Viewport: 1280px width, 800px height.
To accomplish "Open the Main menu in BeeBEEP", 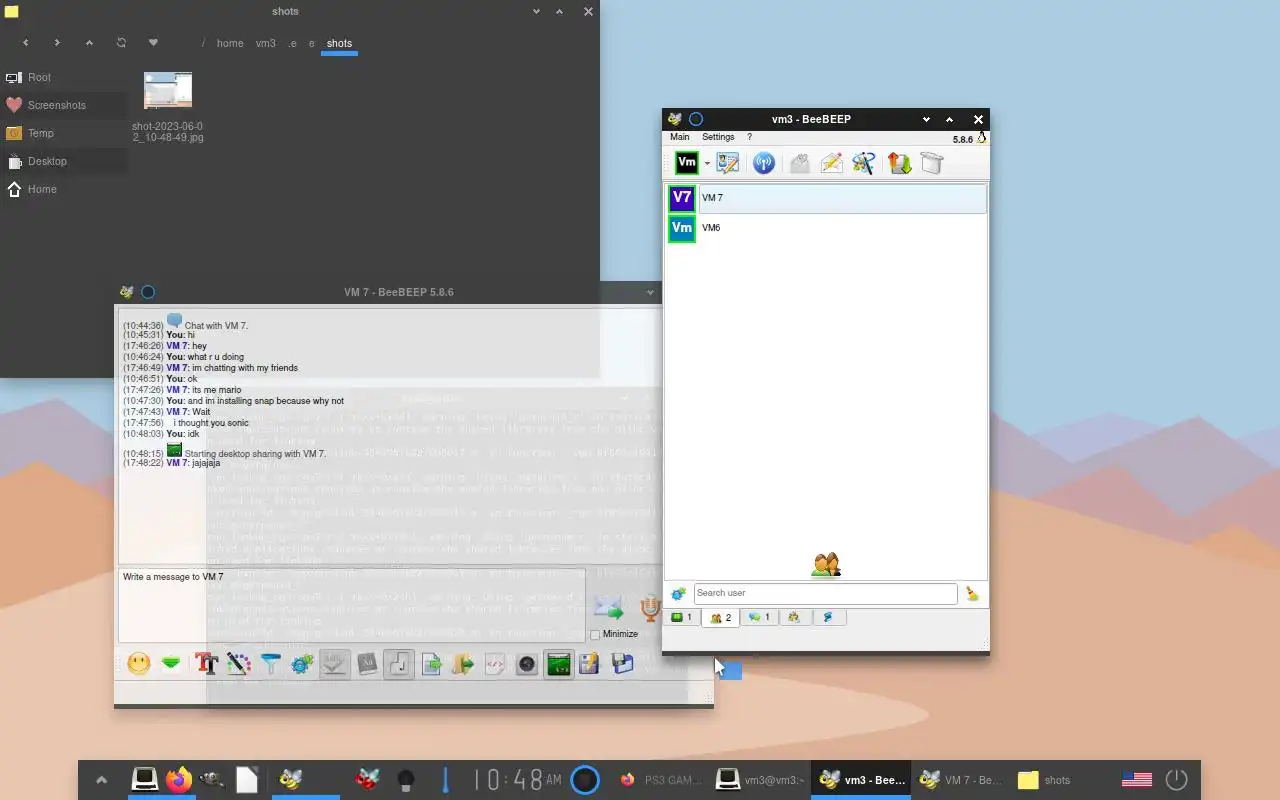I will pos(679,137).
